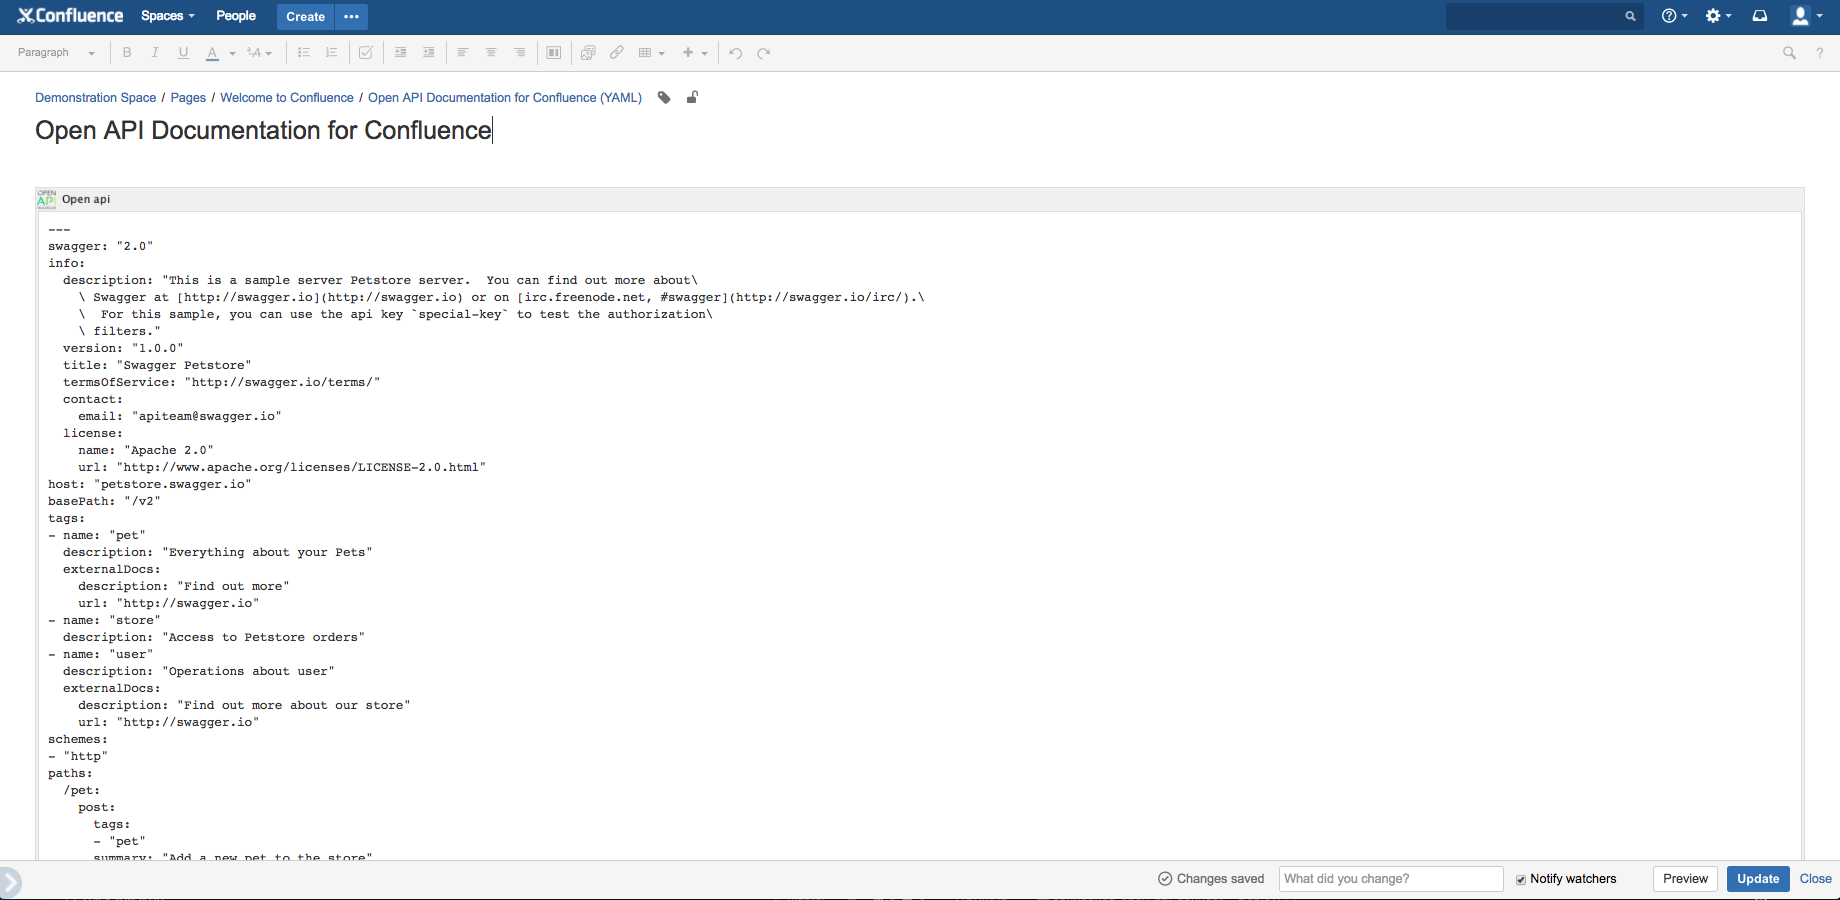The width and height of the screenshot is (1840, 900).
Task: Fill in the 'What did you change?' field
Action: coord(1391,879)
